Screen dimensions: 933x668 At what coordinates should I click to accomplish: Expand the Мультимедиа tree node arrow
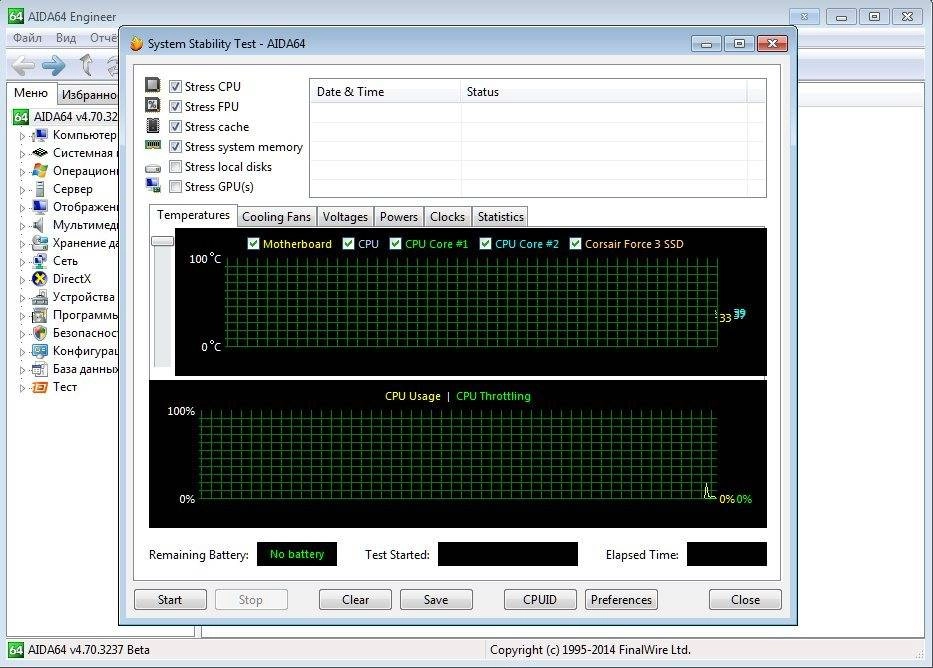[23, 225]
